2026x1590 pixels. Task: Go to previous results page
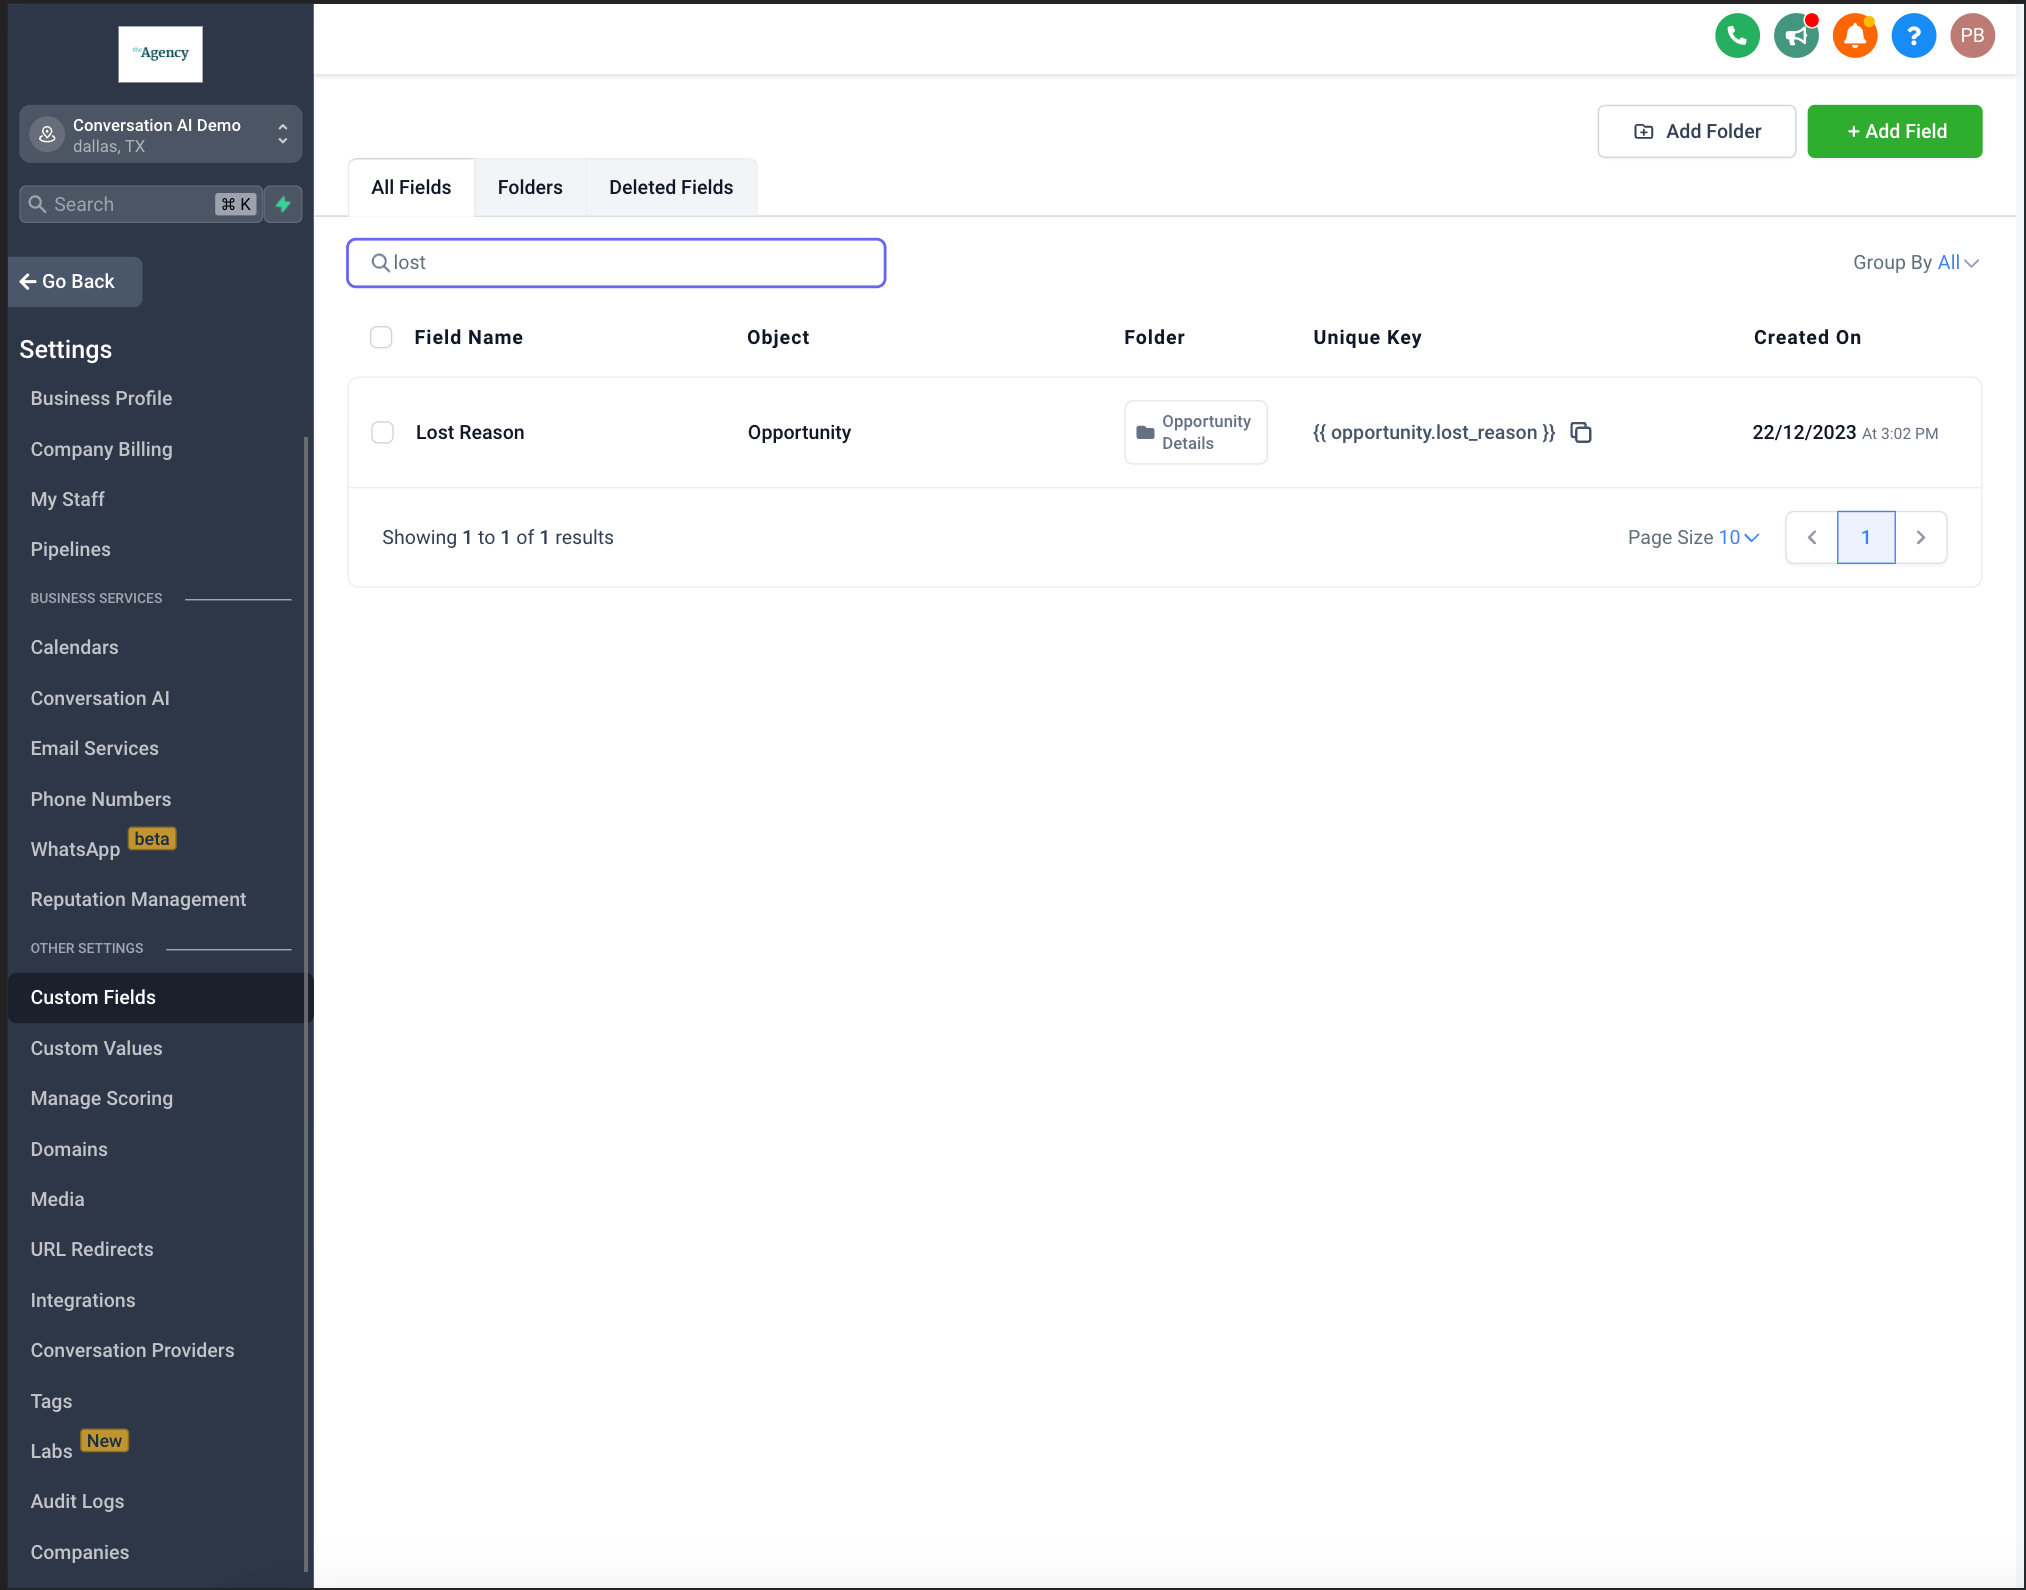click(x=1811, y=537)
